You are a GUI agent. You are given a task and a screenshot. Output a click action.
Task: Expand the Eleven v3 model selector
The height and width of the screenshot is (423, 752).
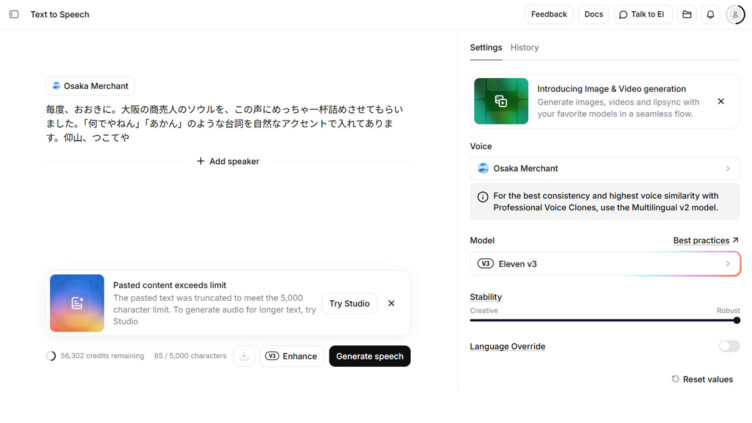(604, 264)
